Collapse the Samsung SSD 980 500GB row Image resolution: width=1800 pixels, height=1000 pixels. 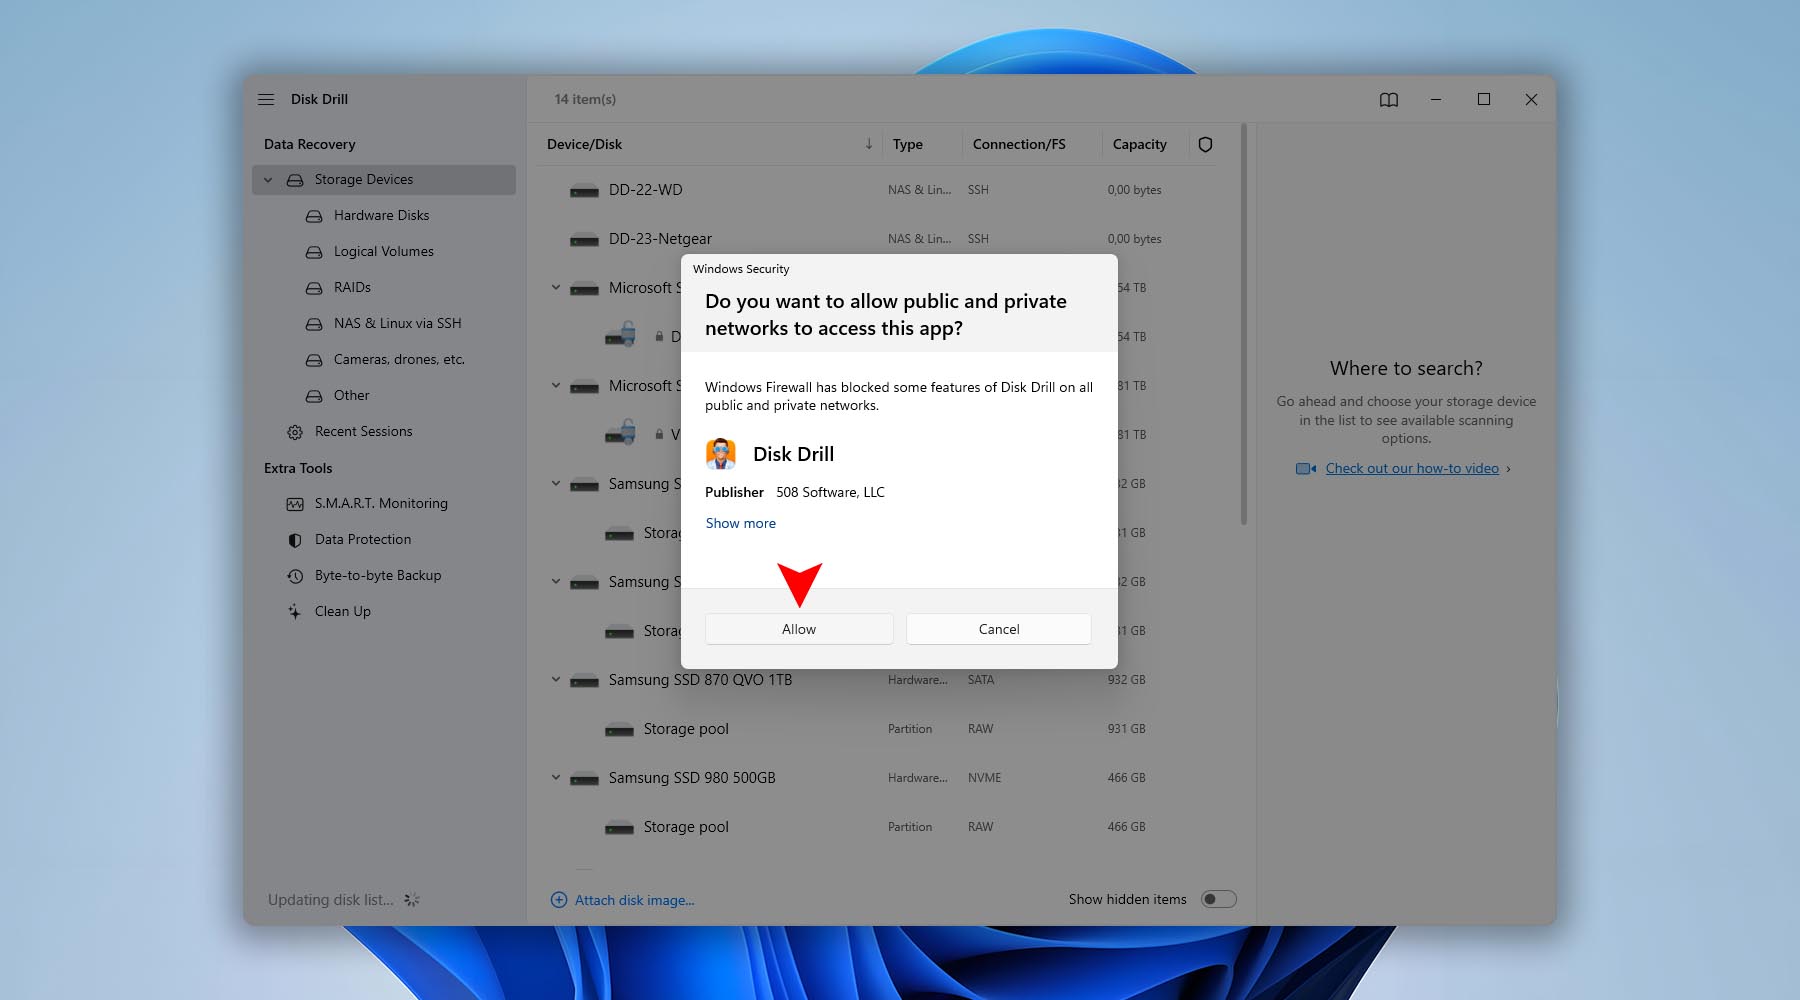point(556,778)
